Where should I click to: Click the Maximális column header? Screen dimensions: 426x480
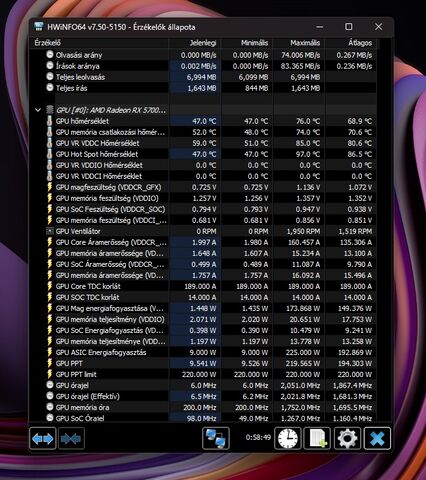[305, 43]
